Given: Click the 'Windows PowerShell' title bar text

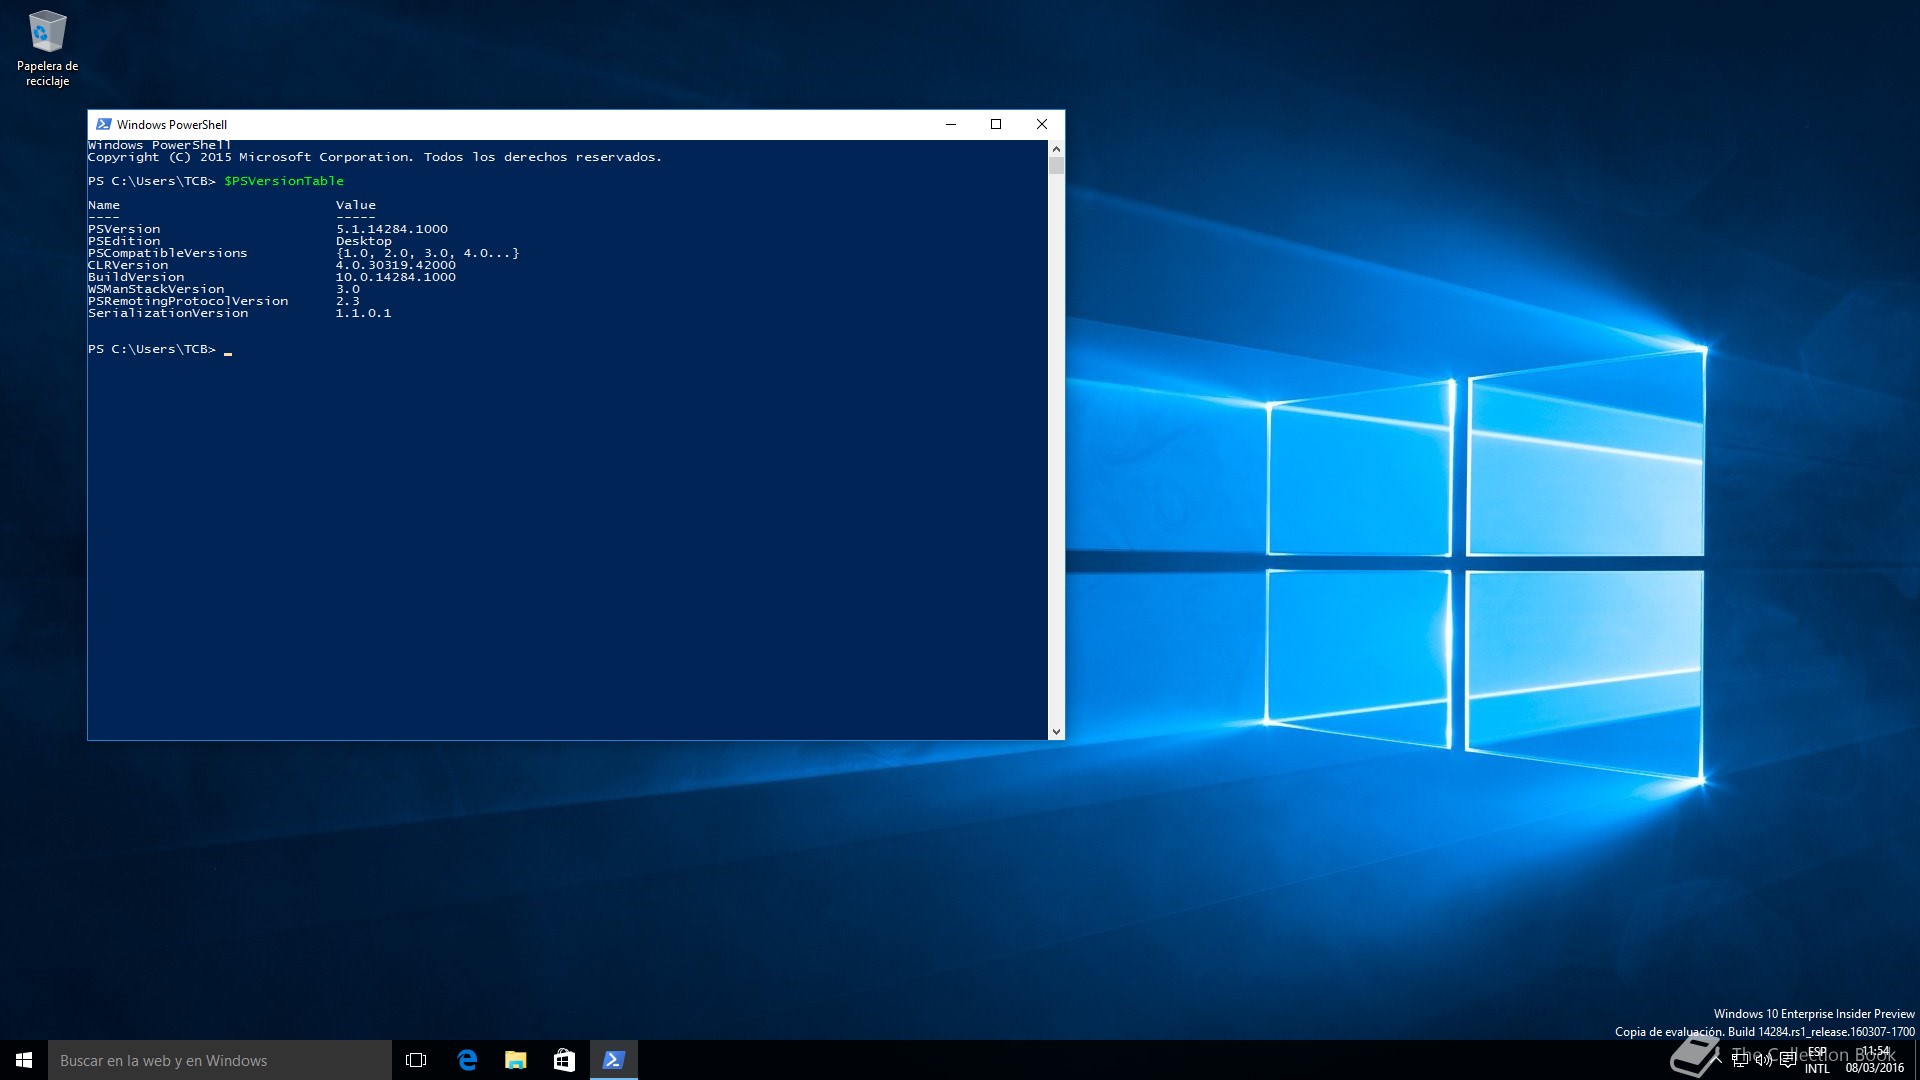Looking at the screenshot, I should (x=172, y=125).
